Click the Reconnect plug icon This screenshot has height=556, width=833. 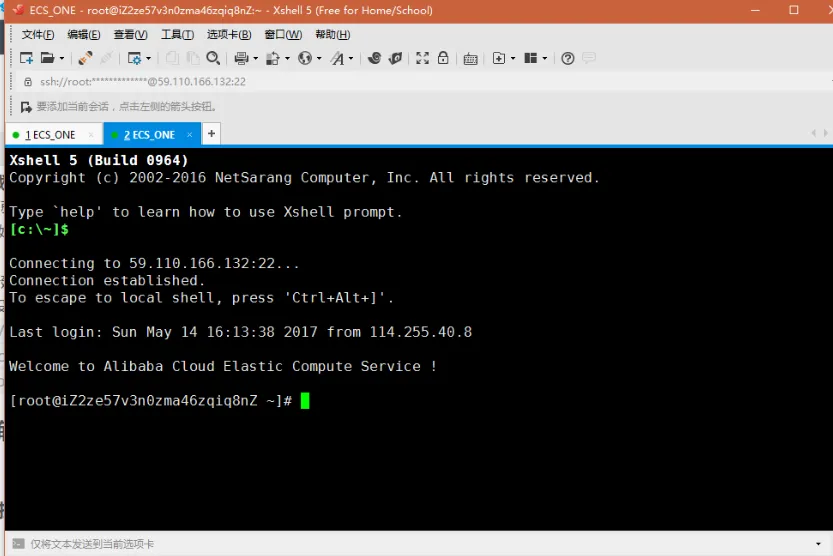coord(86,58)
